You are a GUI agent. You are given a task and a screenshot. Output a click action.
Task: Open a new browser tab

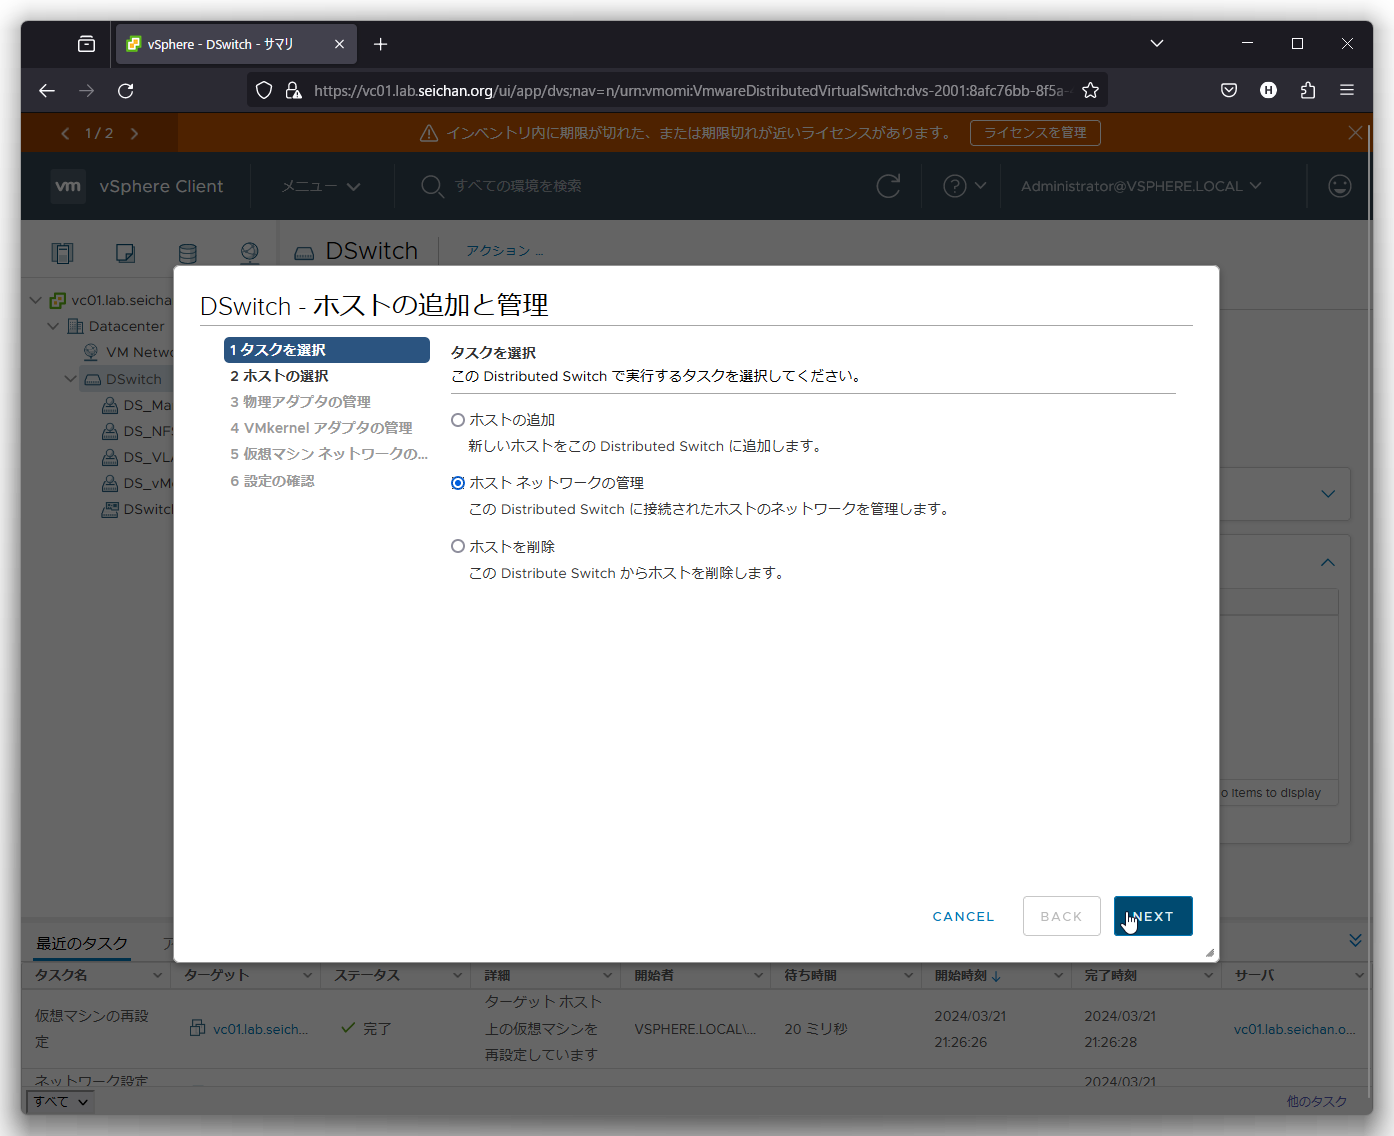[x=380, y=44]
